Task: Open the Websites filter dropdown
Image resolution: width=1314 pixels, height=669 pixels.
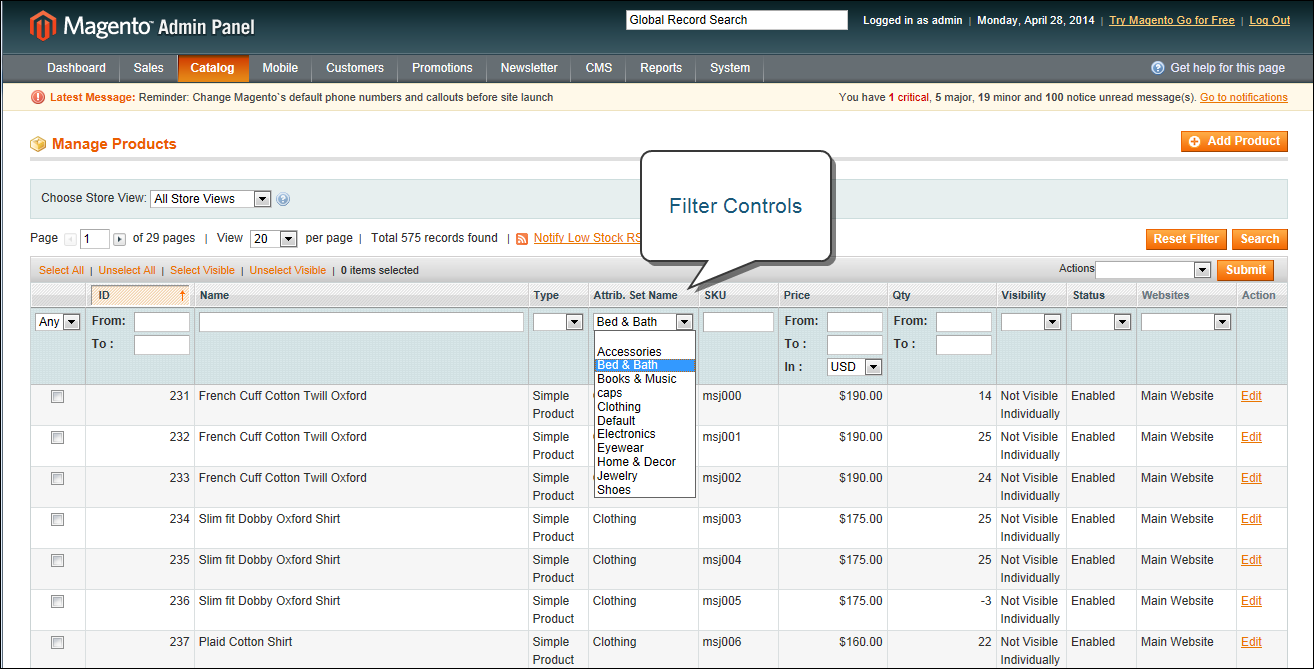Action: (1186, 322)
